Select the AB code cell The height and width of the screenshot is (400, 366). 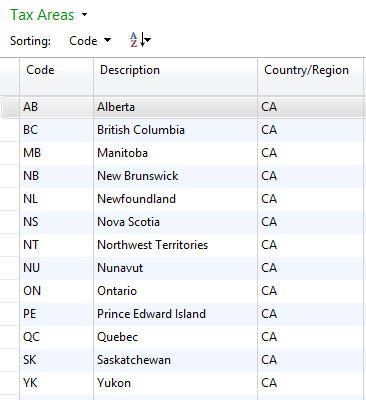(57, 107)
